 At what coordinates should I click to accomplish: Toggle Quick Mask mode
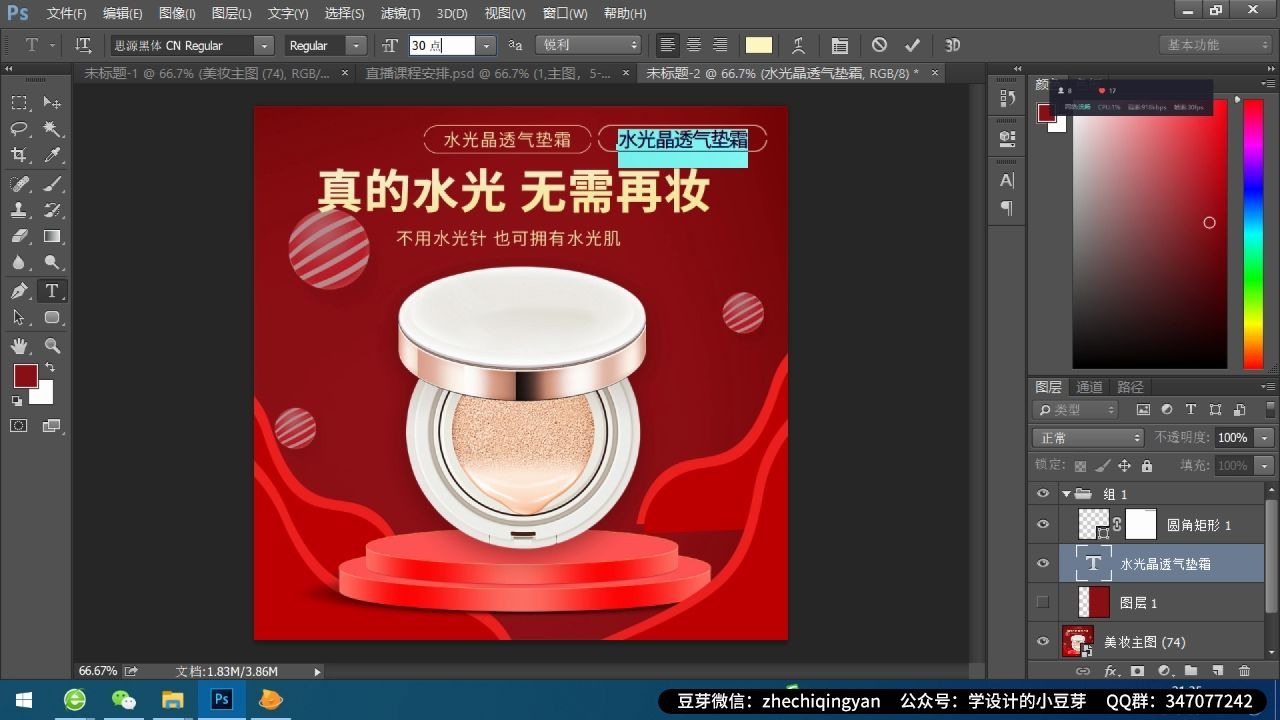point(19,426)
